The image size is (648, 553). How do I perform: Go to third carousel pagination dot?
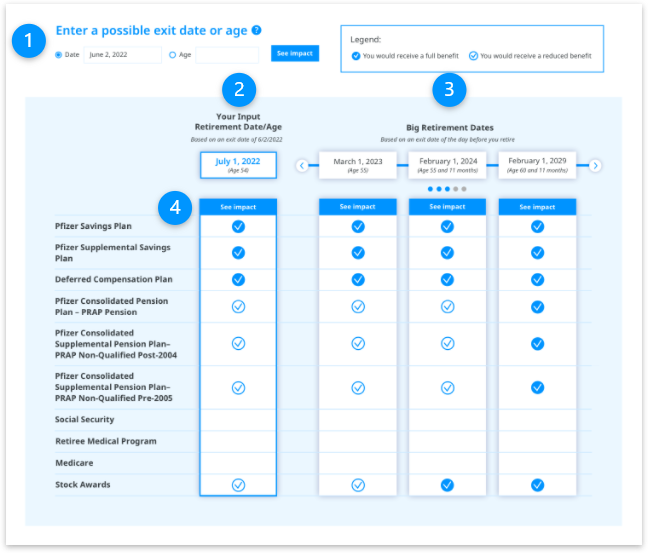click(447, 189)
